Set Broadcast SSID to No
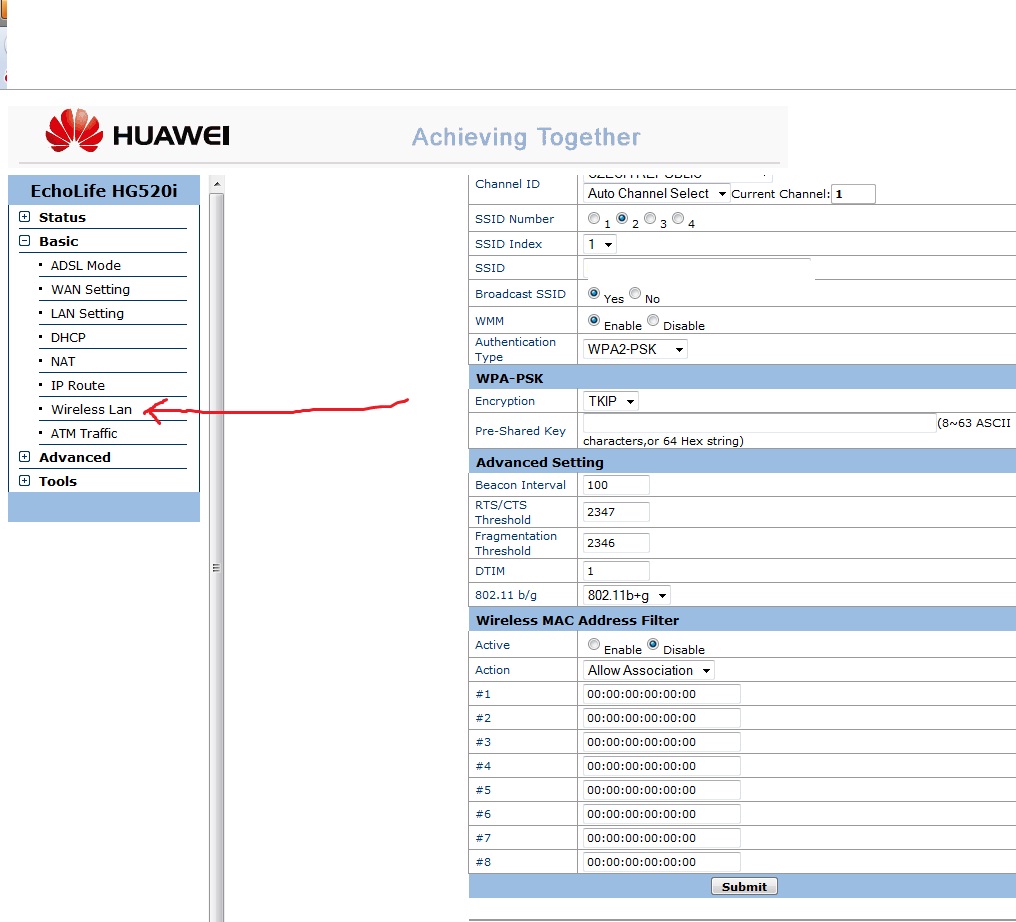The image size is (1016, 922). click(x=635, y=294)
